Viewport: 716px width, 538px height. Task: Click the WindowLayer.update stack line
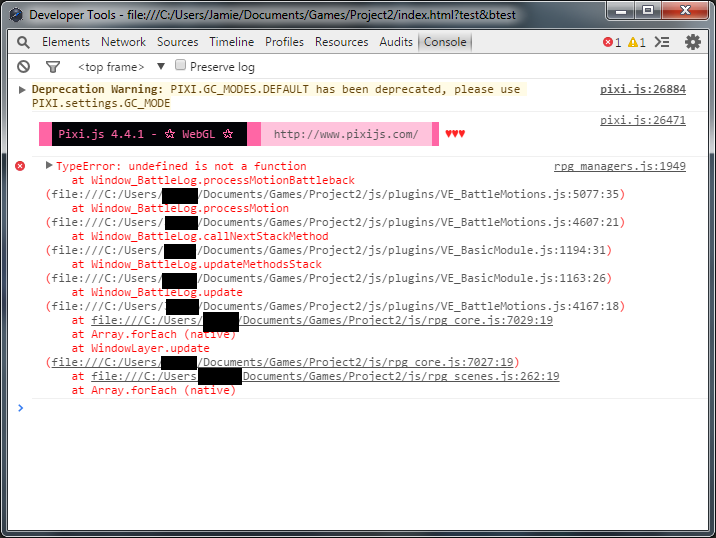pos(140,348)
